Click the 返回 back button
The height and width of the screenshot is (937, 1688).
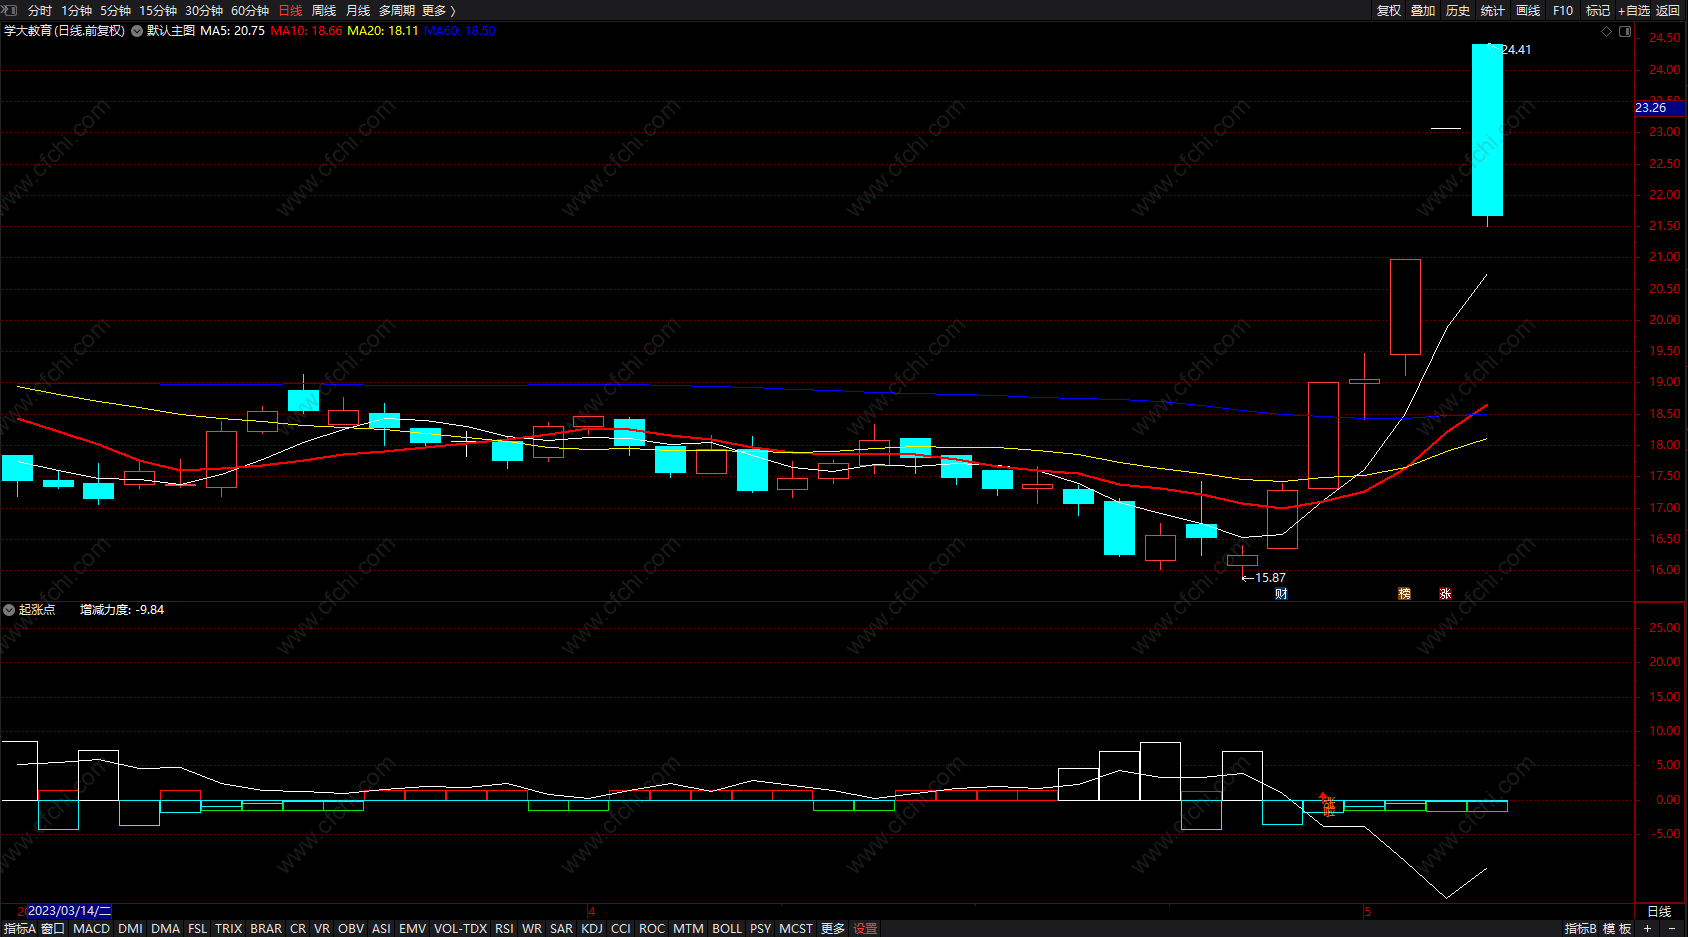[x=1668, y=10]
